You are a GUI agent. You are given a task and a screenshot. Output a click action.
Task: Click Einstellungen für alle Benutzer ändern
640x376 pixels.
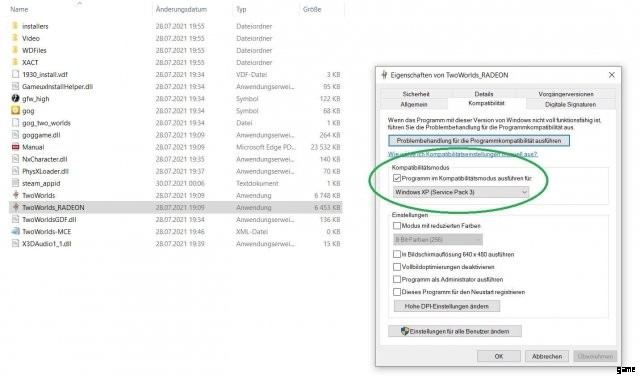pos(455,331)
